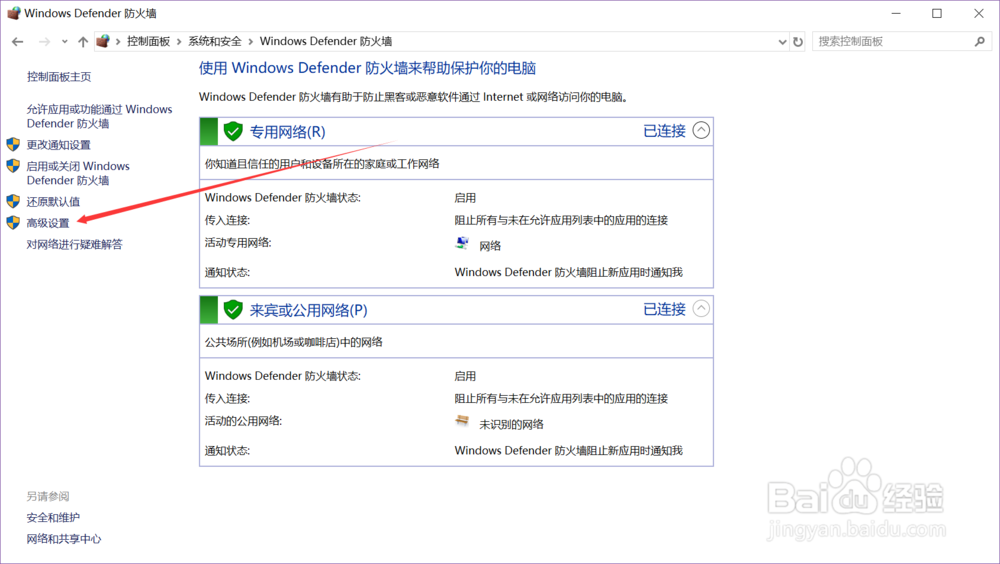Open 控制面板 breadcrumb
This screenshot has height=564, width=1000.
(149, 41)
